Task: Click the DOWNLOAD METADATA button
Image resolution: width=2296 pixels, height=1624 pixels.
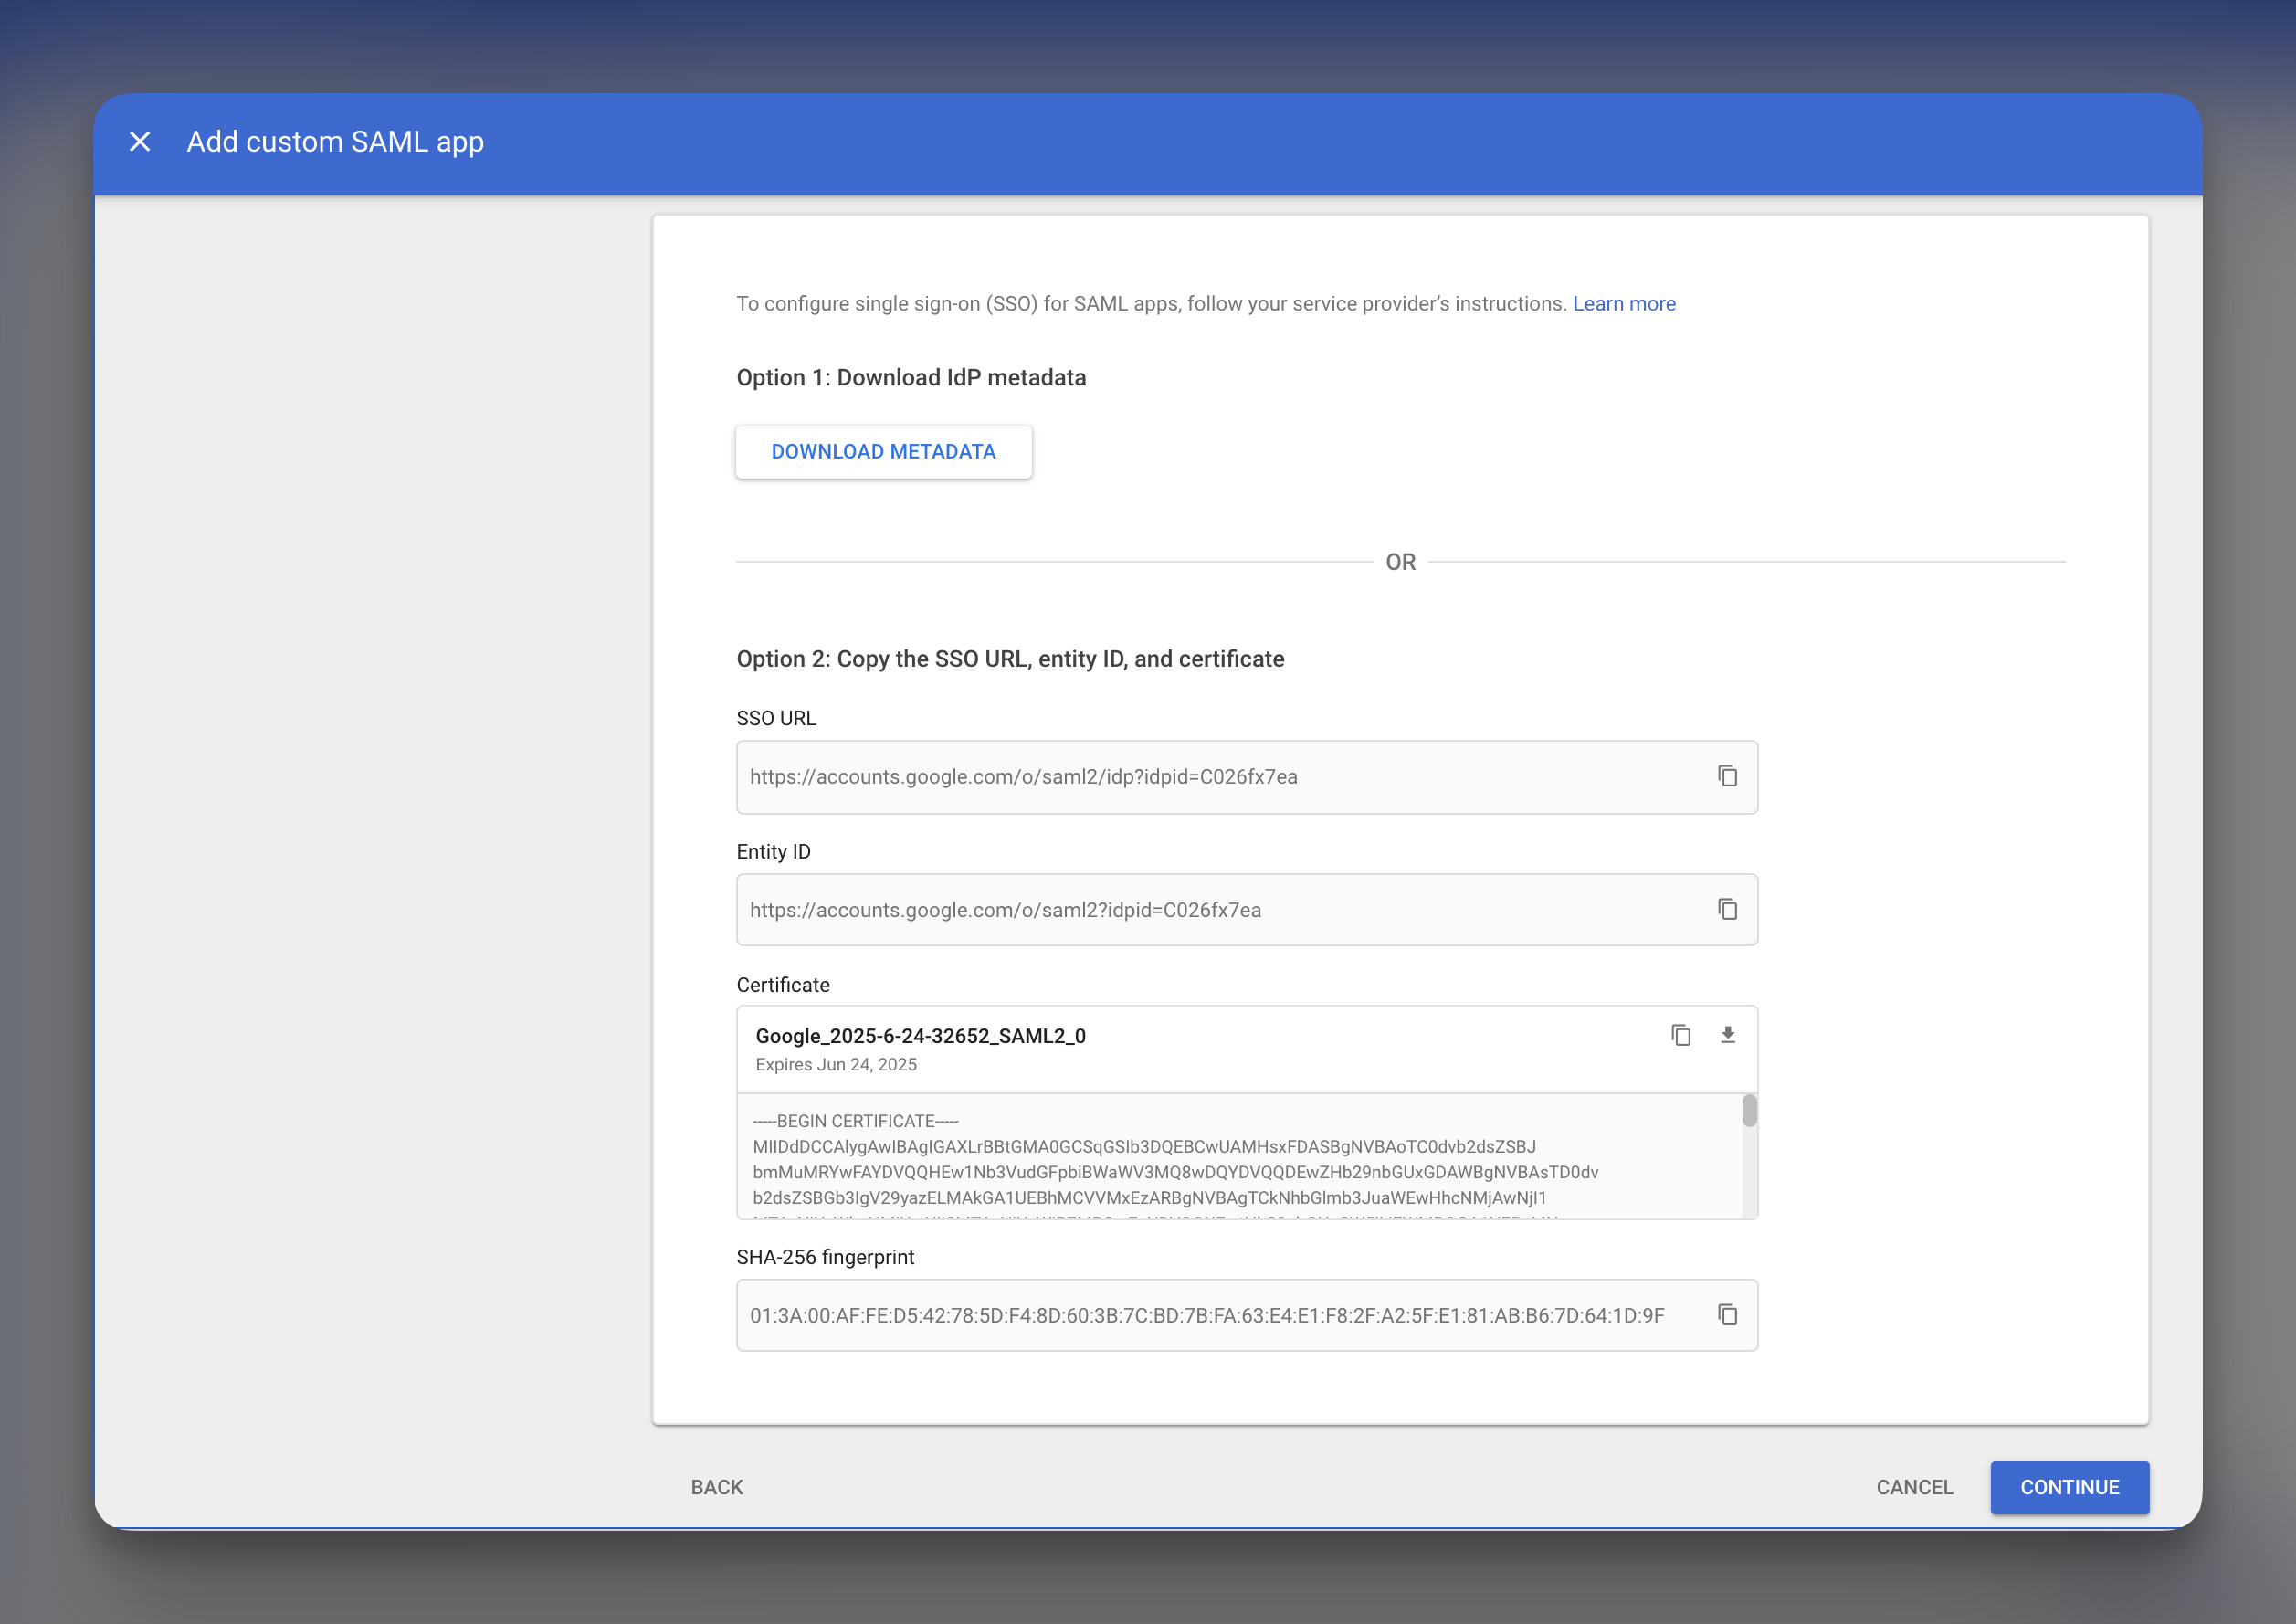Action: click(x=883, y=452)
